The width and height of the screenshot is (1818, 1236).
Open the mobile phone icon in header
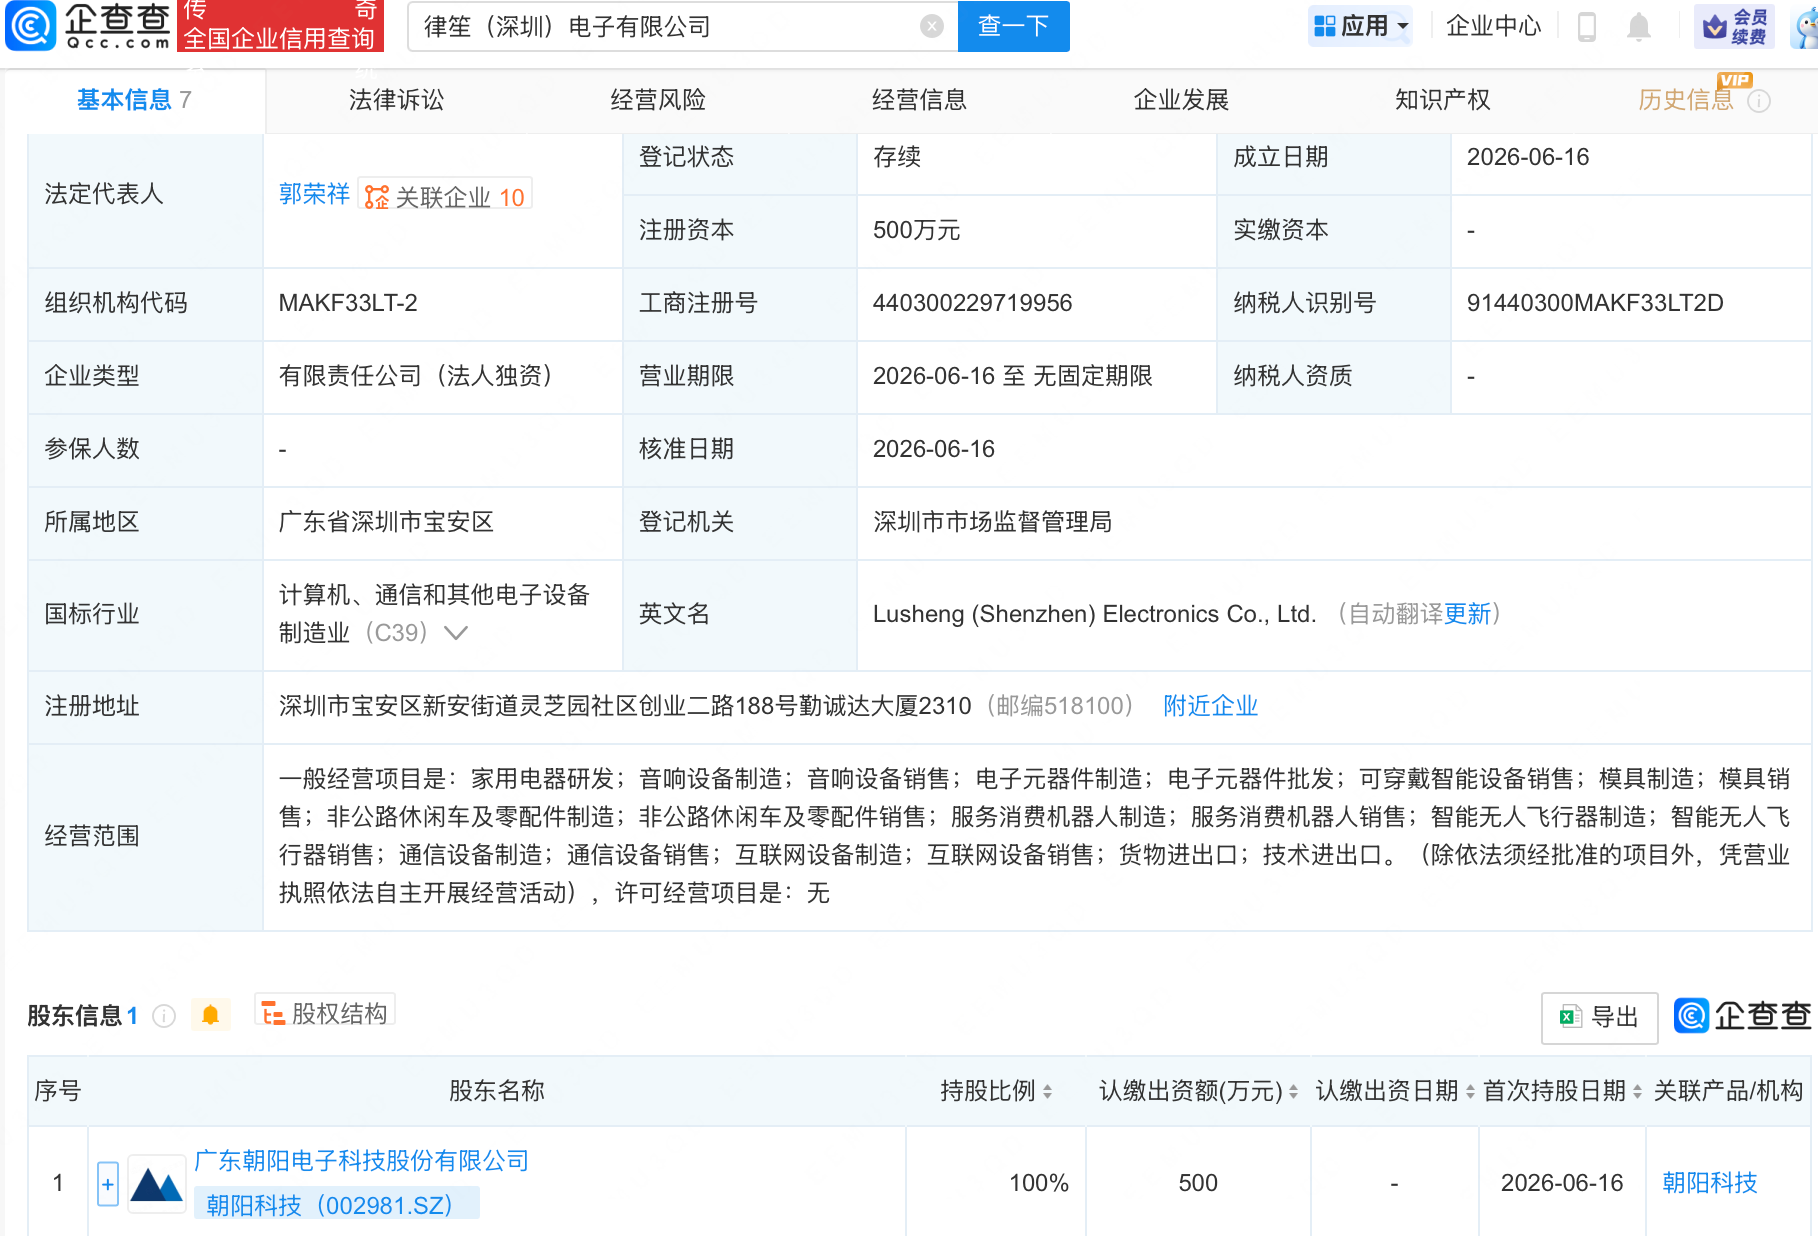click(x=1586, y=26)
